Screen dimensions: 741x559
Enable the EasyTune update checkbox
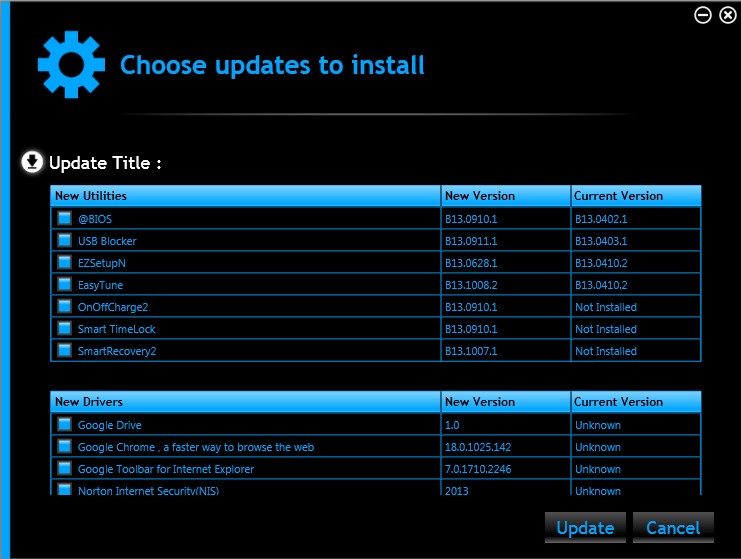pyautogui.click(x=64, y=284)
